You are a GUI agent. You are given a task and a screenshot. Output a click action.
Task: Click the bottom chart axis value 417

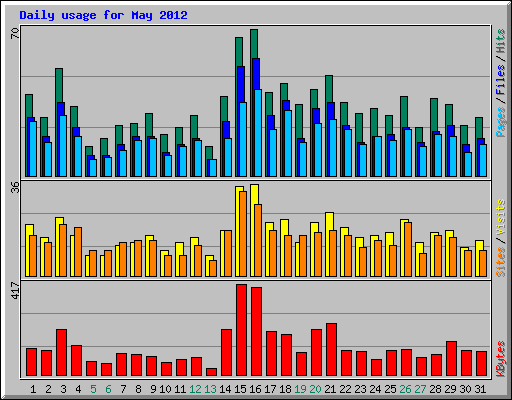tap(15, 290)
